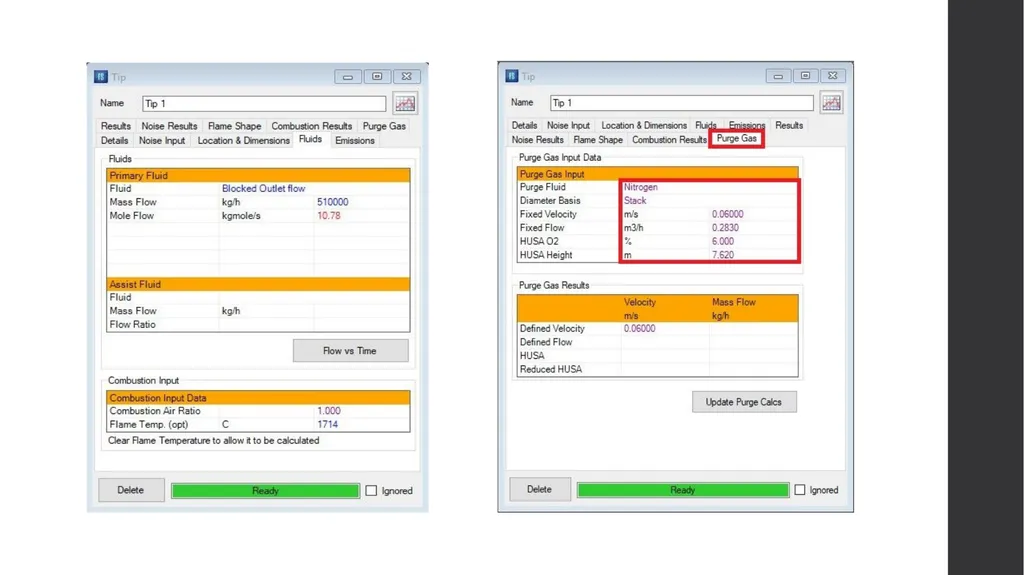Minimize the left Tip window

click(x=347, y=77)
